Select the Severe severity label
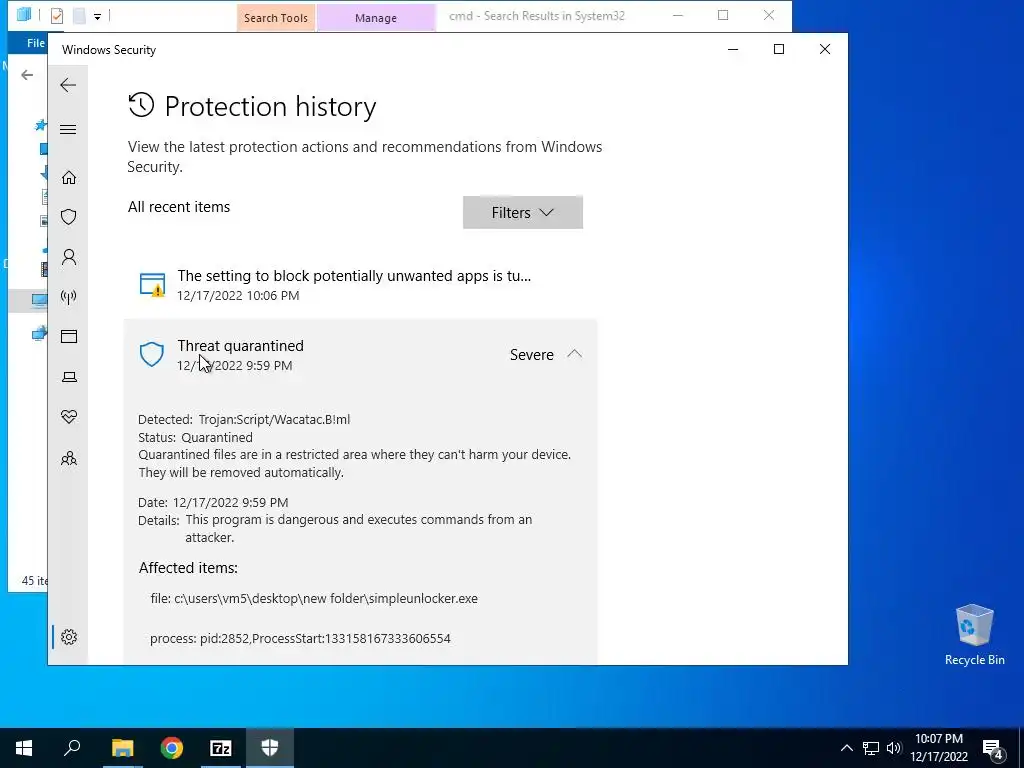The width and height of the screenshot is (1024, 768). click(x=532, y=355)
